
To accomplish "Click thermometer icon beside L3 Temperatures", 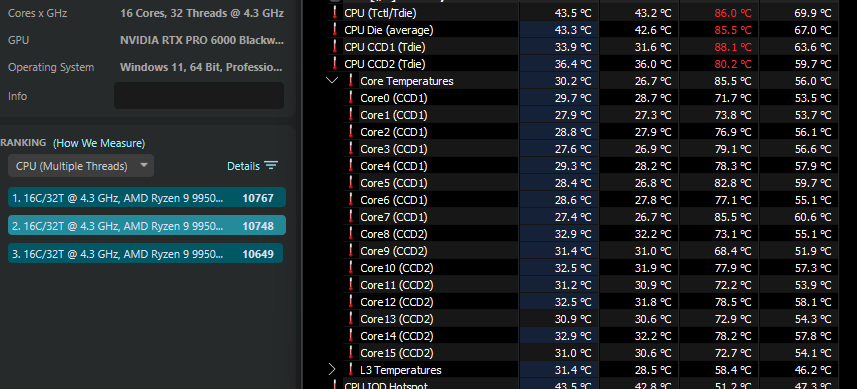I will (x=351, y=370).
